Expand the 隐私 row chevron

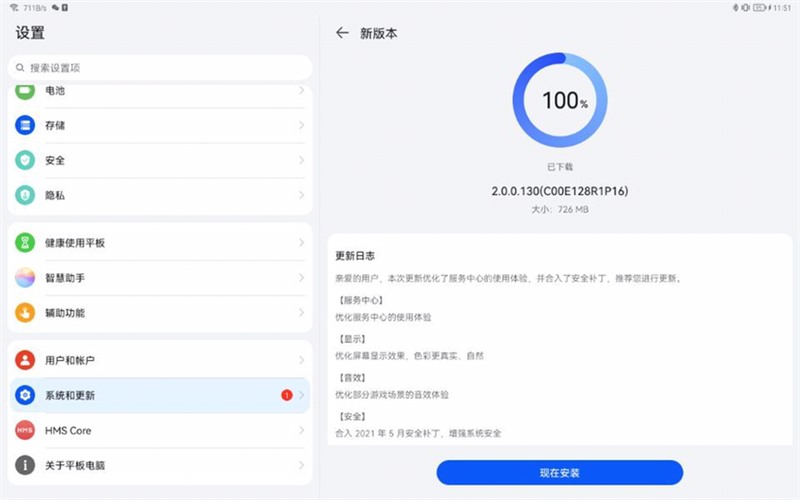point(302,195)
